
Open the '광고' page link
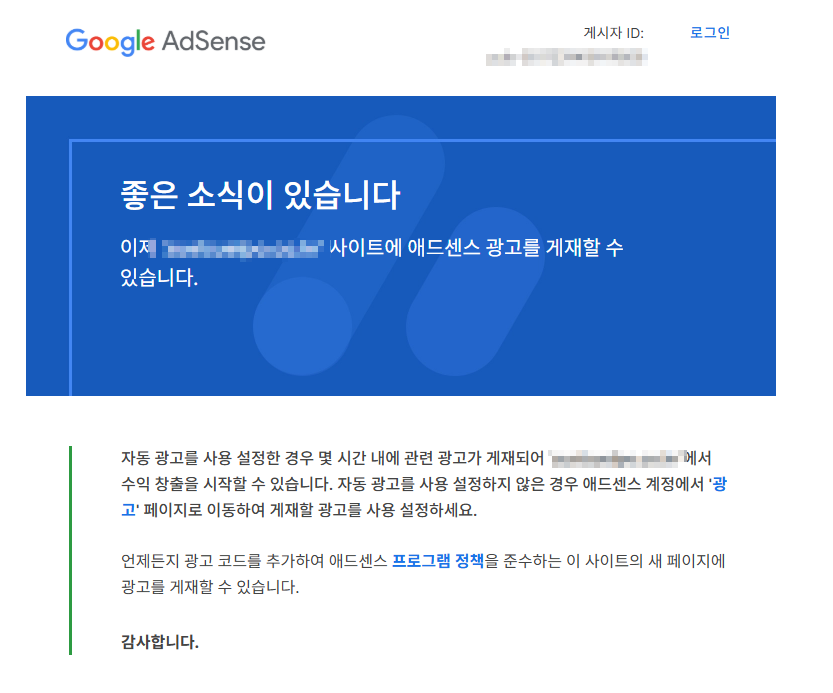tap(719, 484)
